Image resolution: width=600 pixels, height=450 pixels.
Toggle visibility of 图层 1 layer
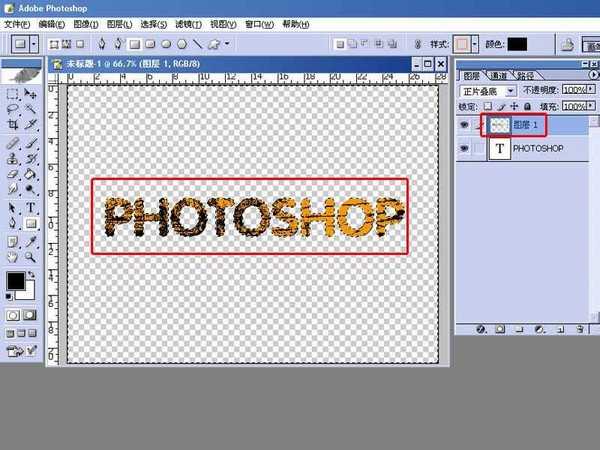tap(463, 124)
